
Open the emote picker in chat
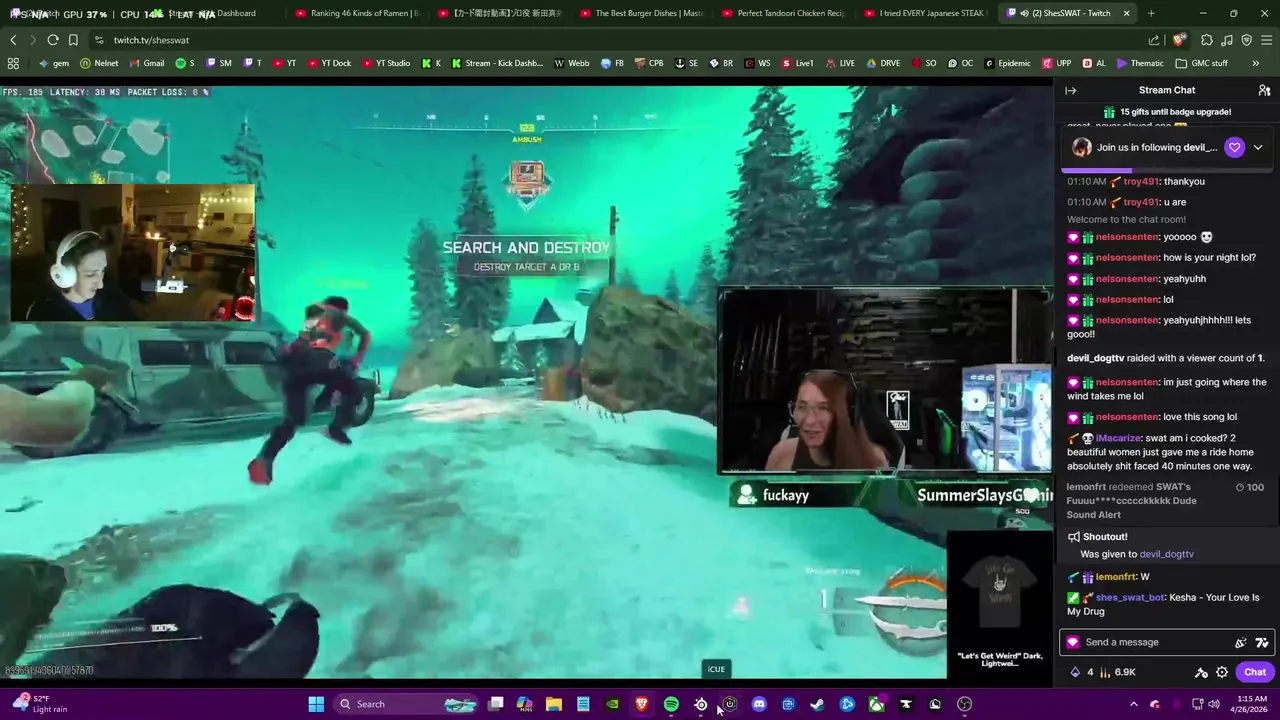click(1262, 642)
